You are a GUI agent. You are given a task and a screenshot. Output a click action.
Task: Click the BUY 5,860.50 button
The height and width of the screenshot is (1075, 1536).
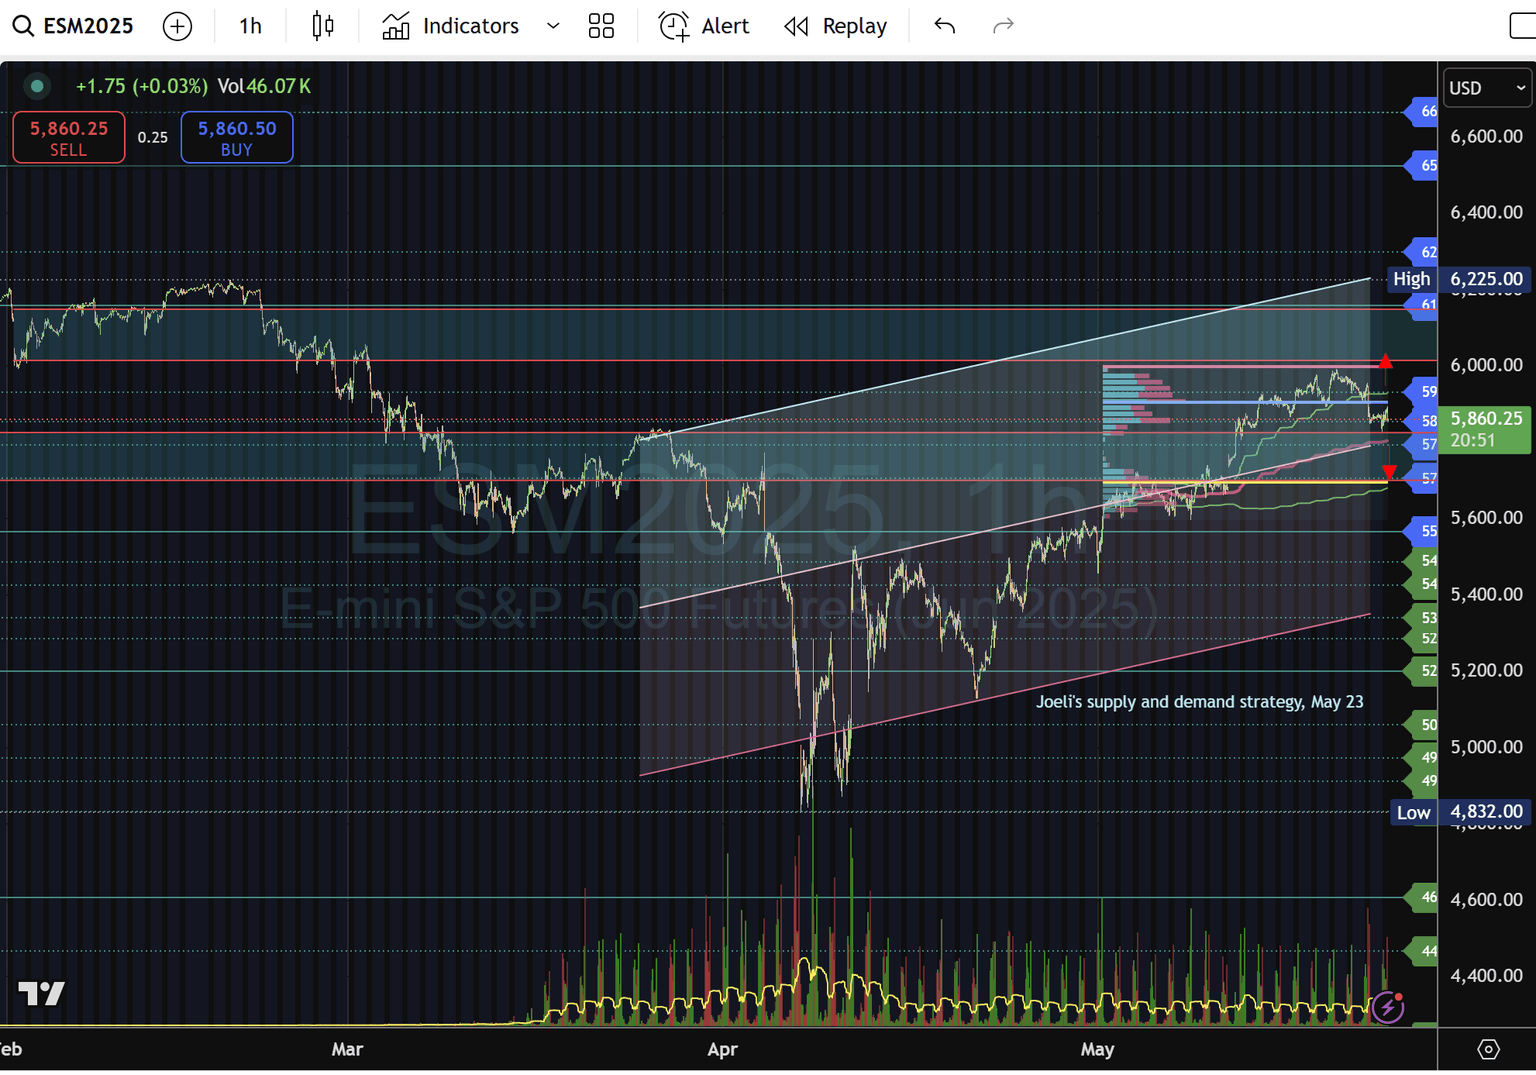point(236,137)
